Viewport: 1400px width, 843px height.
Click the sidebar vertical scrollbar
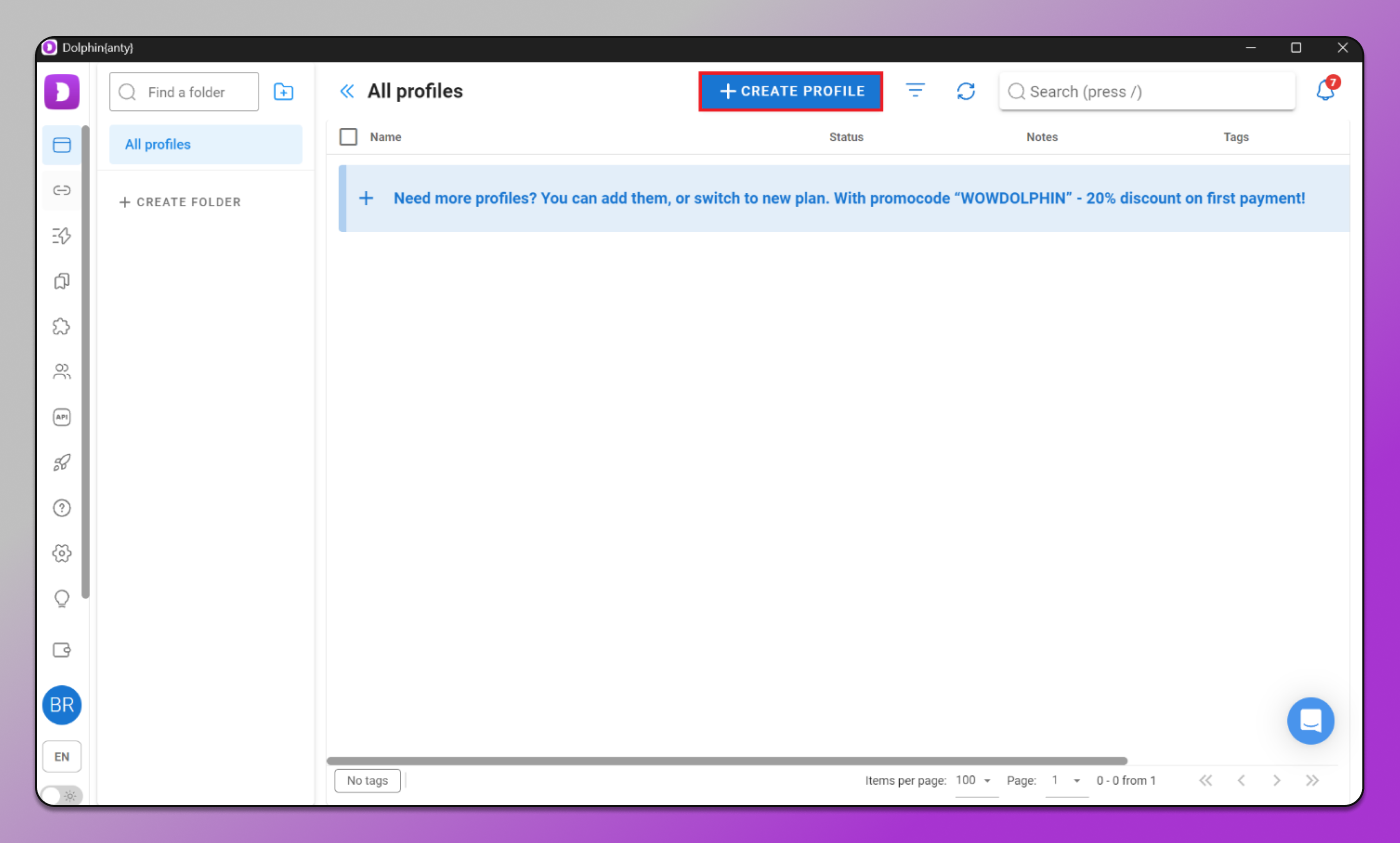tap(86, 362)
